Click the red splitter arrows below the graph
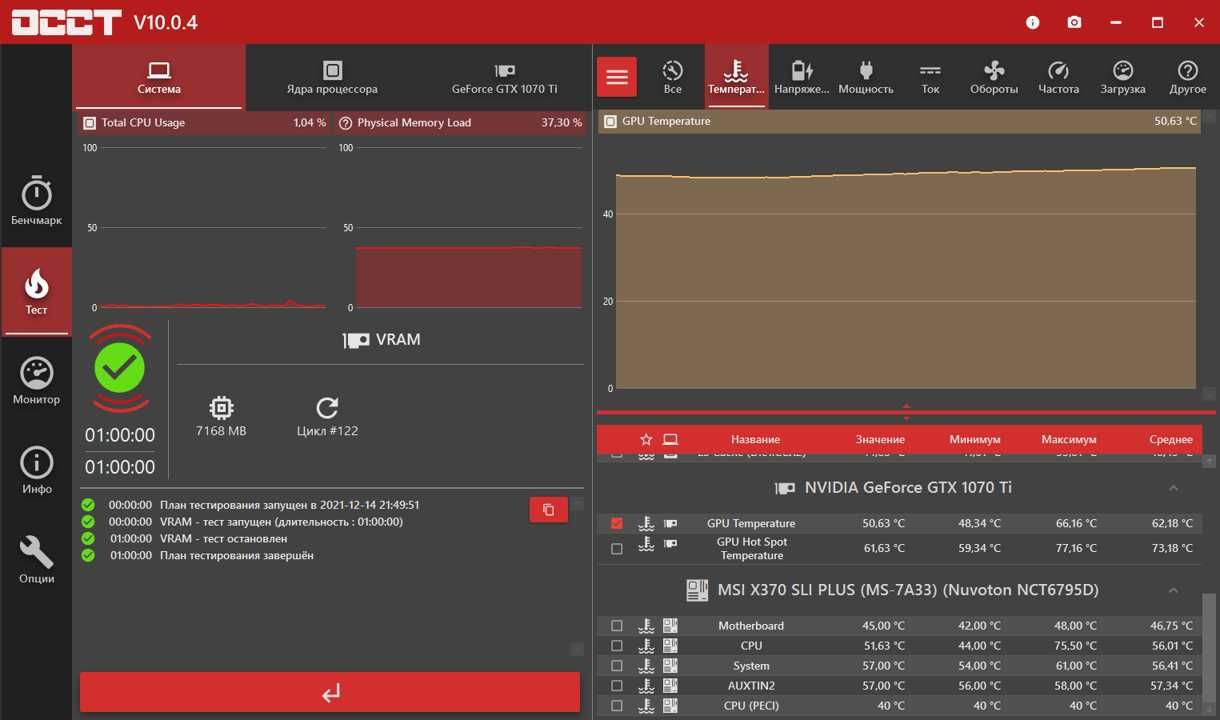Viewport: 1220px width, 720px height. tap(906, 412)
